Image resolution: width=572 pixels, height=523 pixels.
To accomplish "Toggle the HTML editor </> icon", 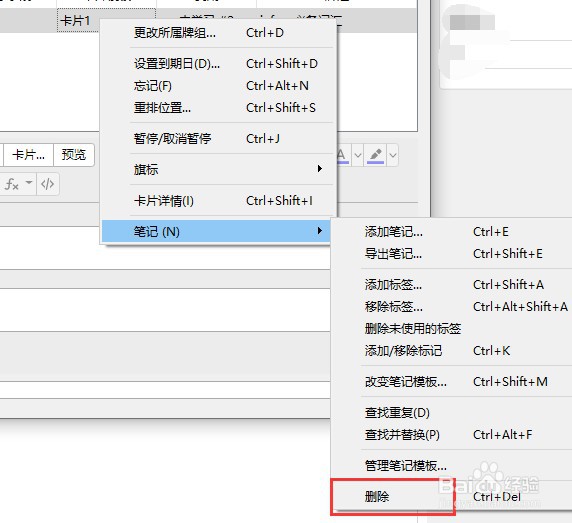I will pyautogui.click(x=48, y=184).
